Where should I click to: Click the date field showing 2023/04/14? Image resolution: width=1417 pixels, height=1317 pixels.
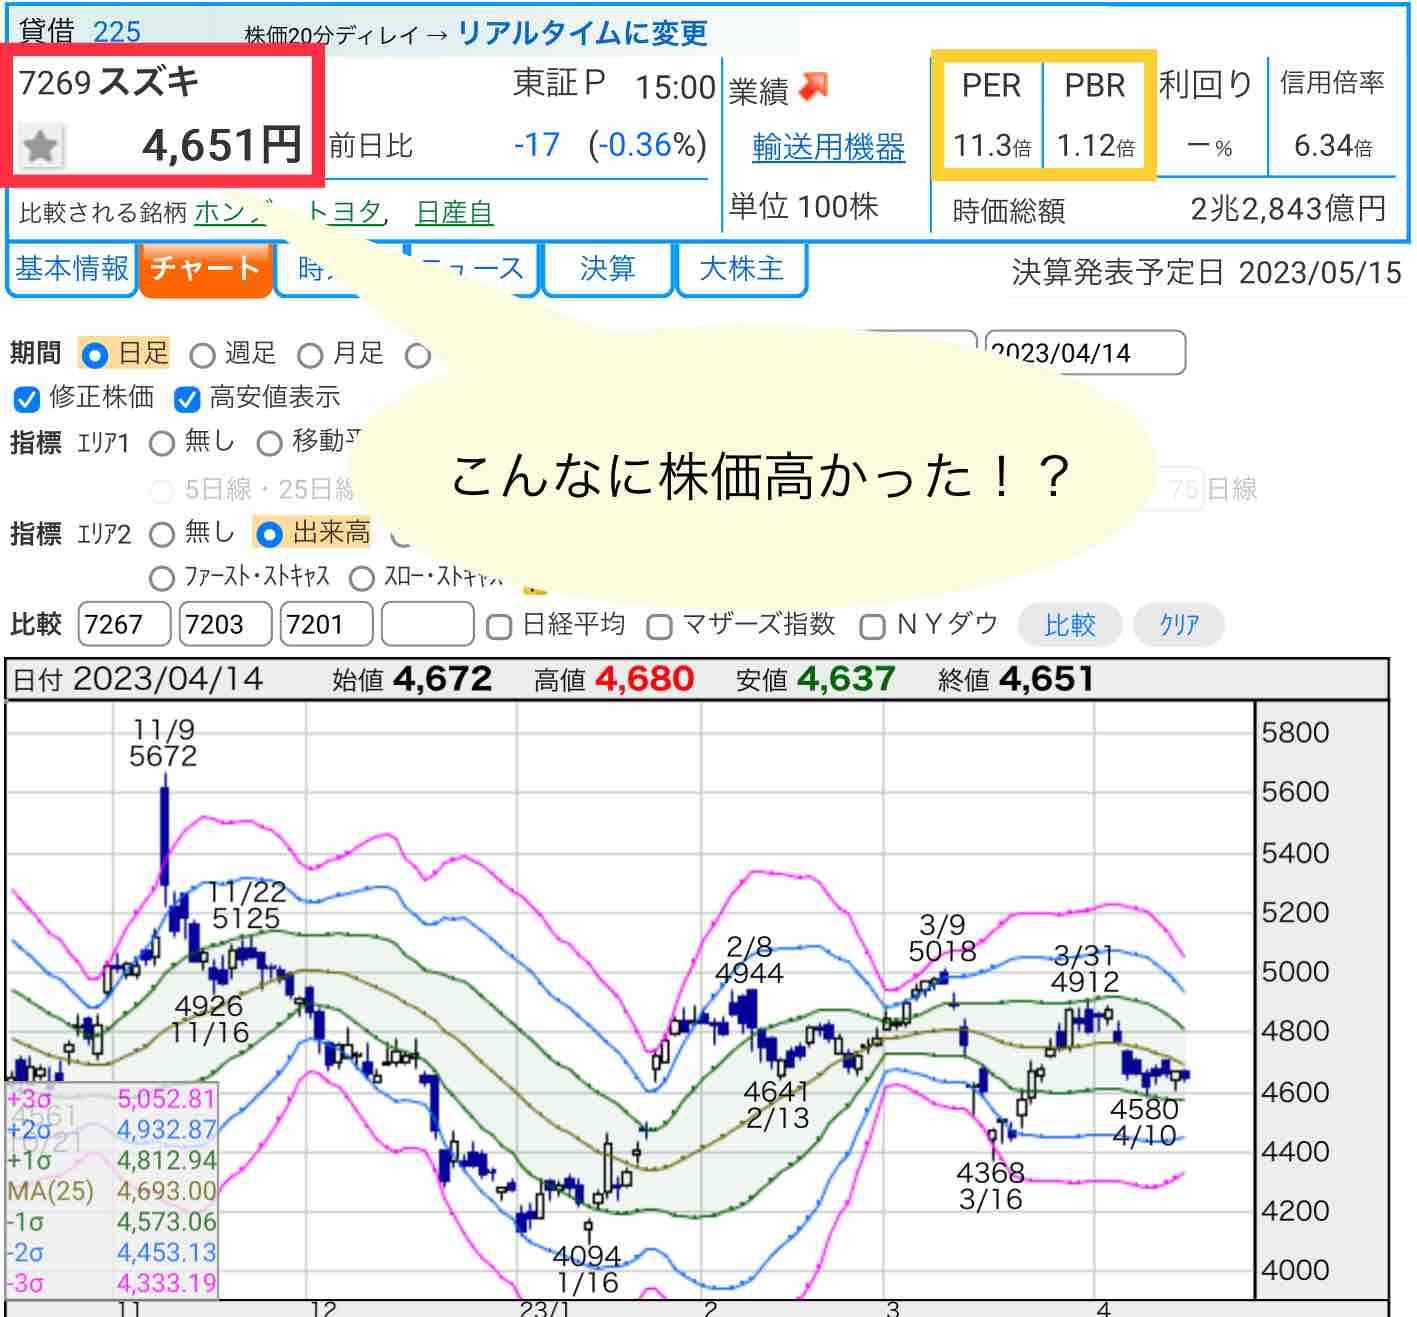[1085, 353]
